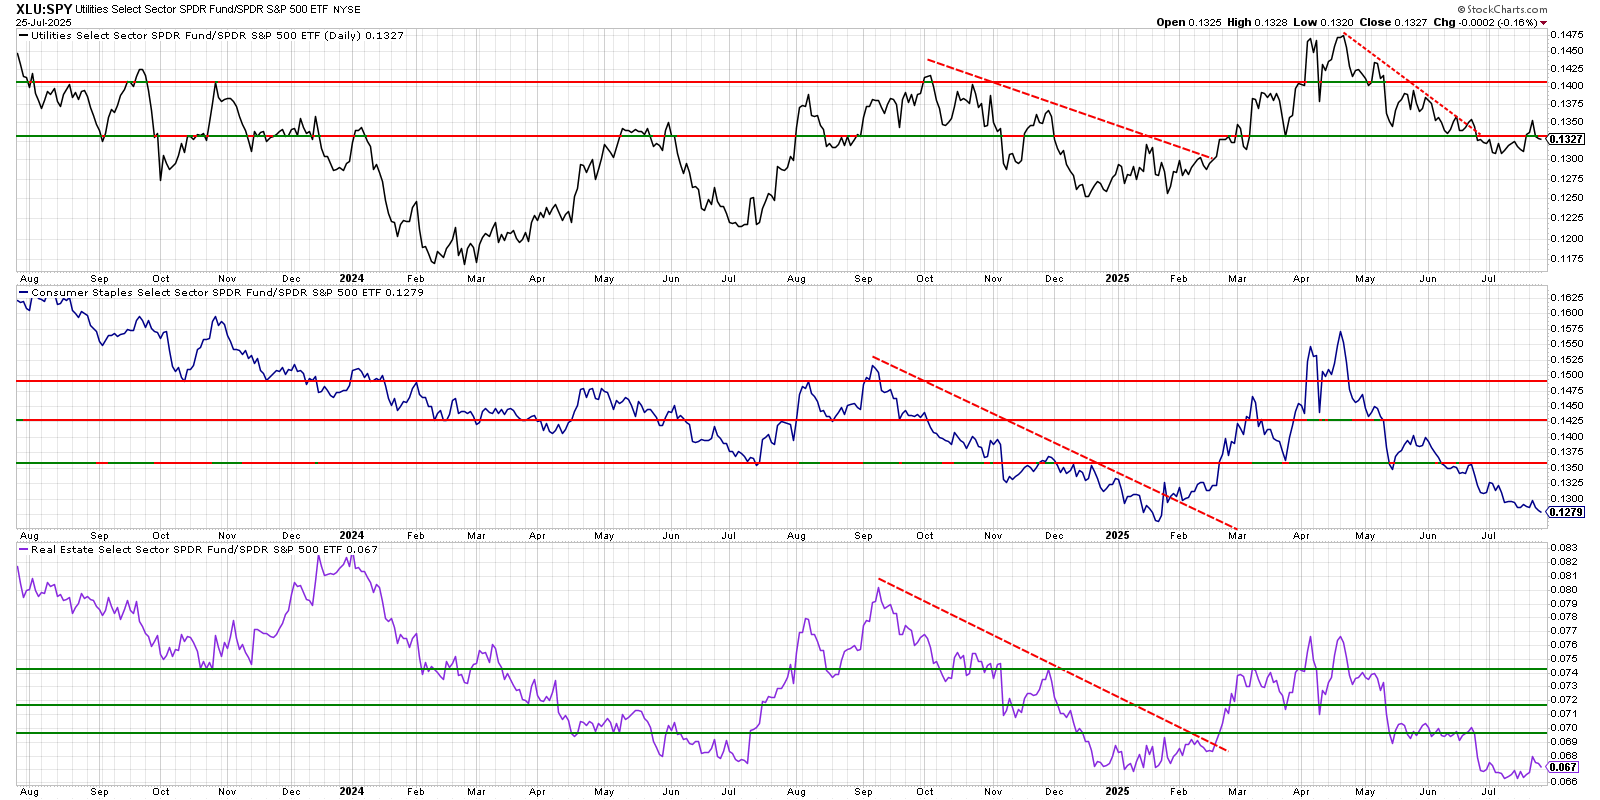Click the Open 0.1325 value
The height and width of the screenshot is (800, 1600).
point(1189,22)
